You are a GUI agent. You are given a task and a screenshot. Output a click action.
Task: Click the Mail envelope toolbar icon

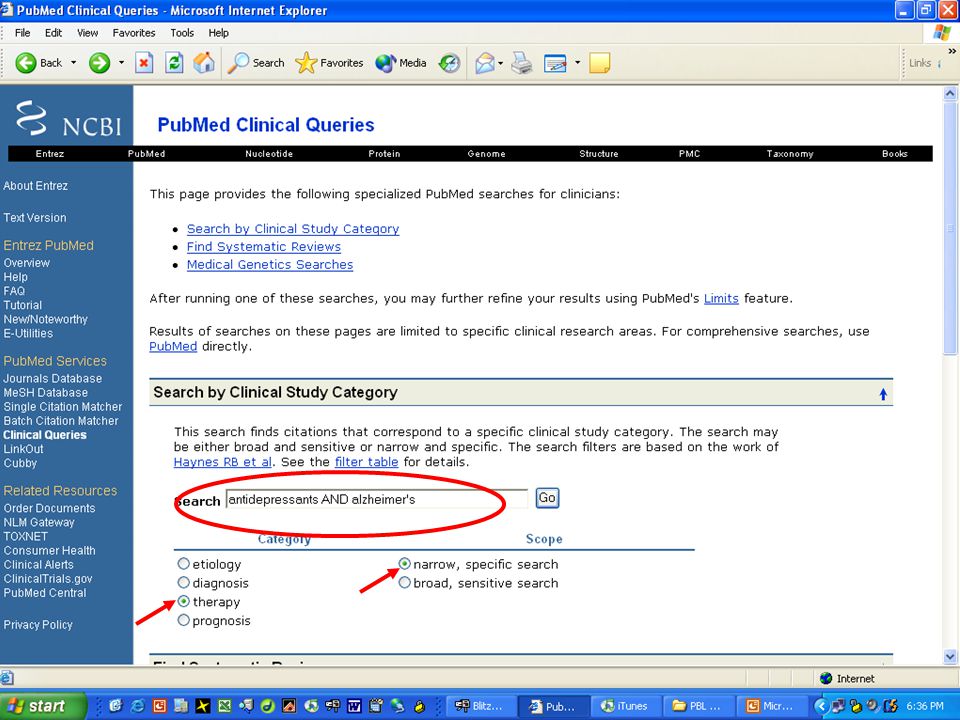pyautogui.click(x=484, y=62)
